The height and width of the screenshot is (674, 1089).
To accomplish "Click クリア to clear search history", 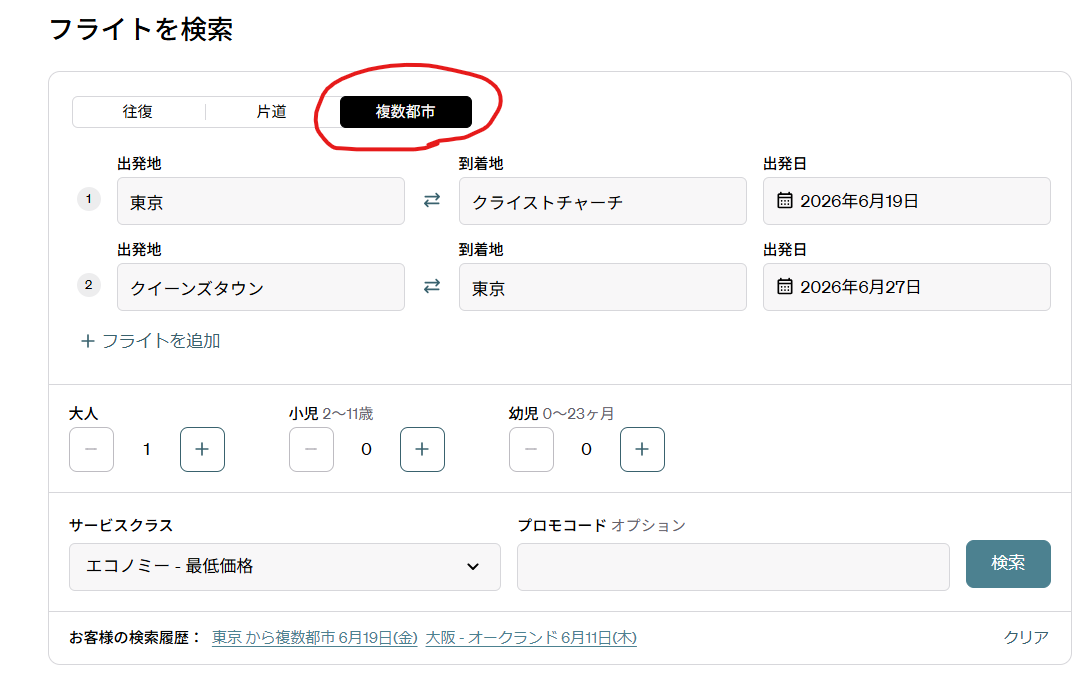I will (1026, 637).
